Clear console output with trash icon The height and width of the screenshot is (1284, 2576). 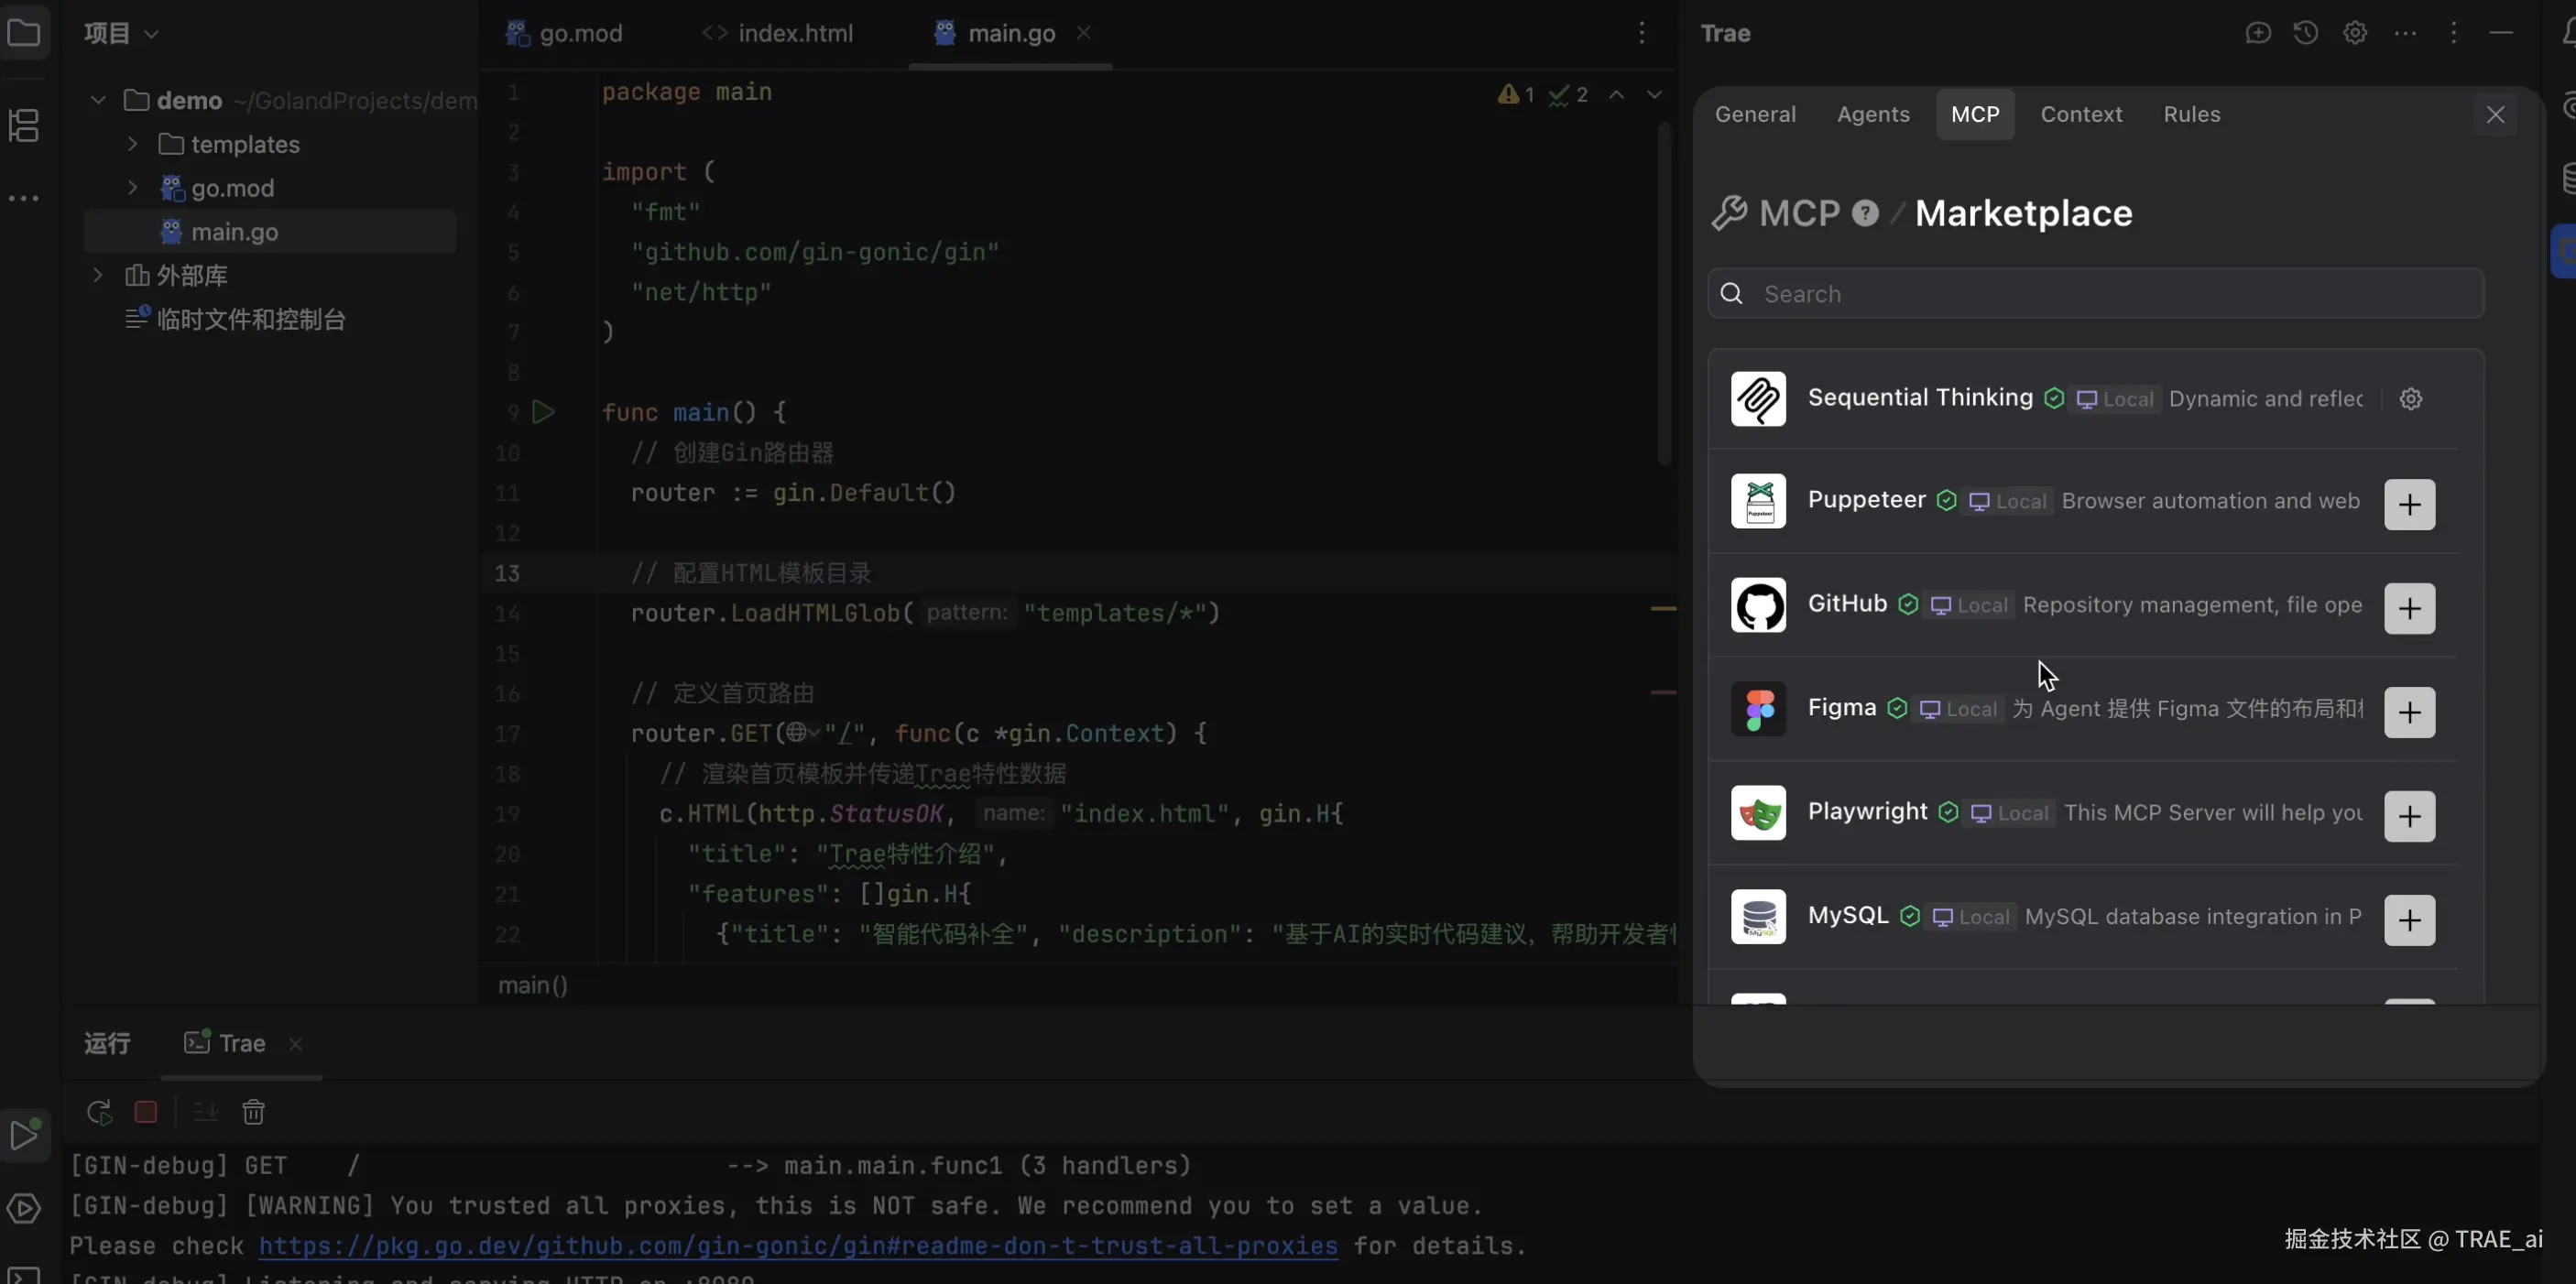click(x=254, y=1112)
